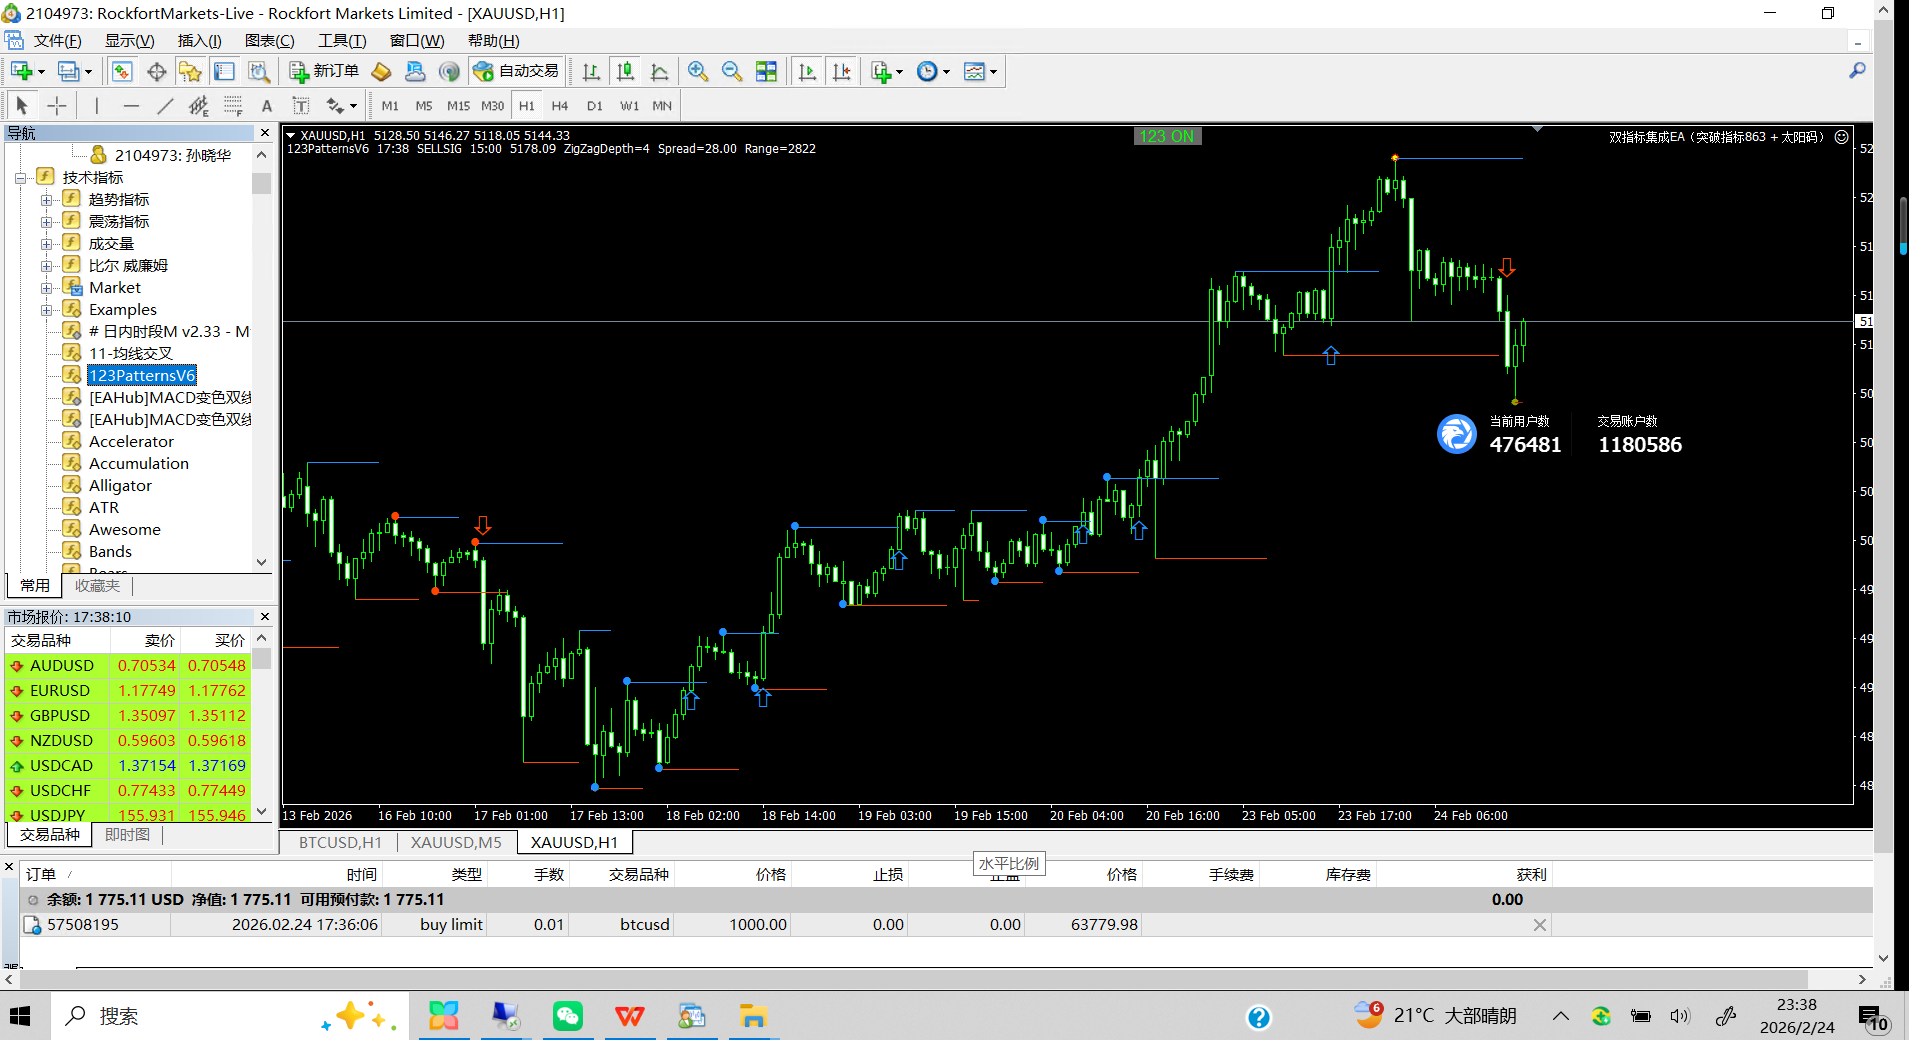The image size is (1909, 1040).
Task: Select the vertical line tool
Action: 96,105
